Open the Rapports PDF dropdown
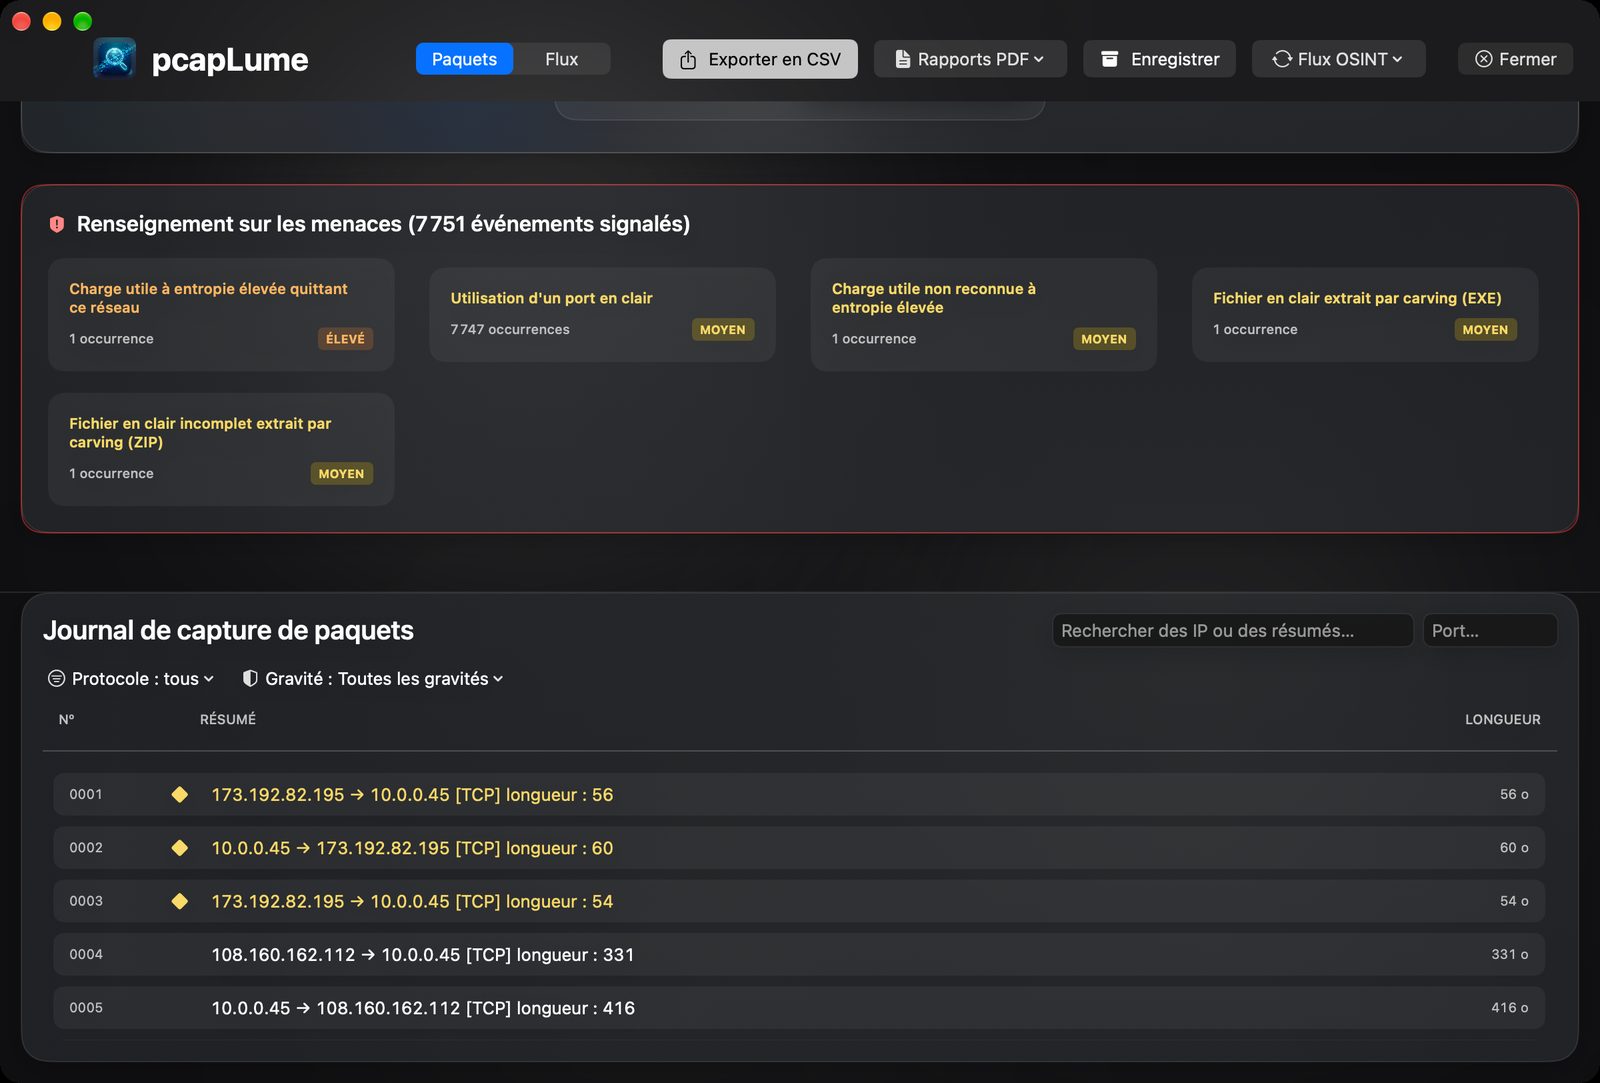 970,59
